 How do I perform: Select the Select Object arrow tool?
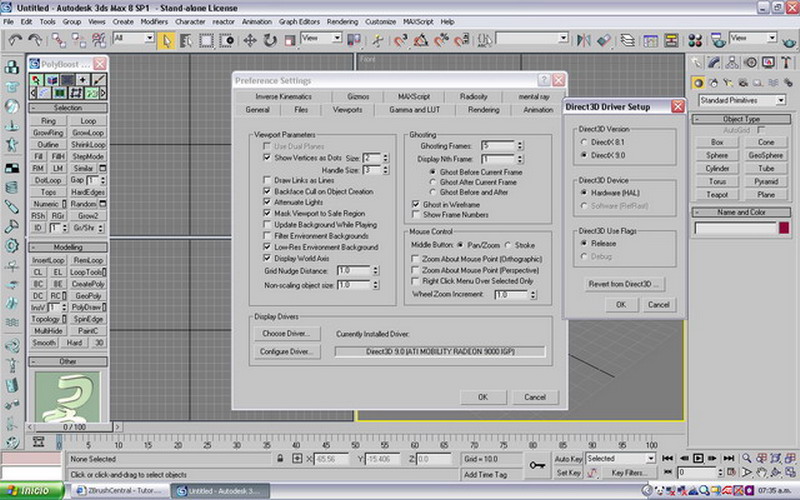166,39
